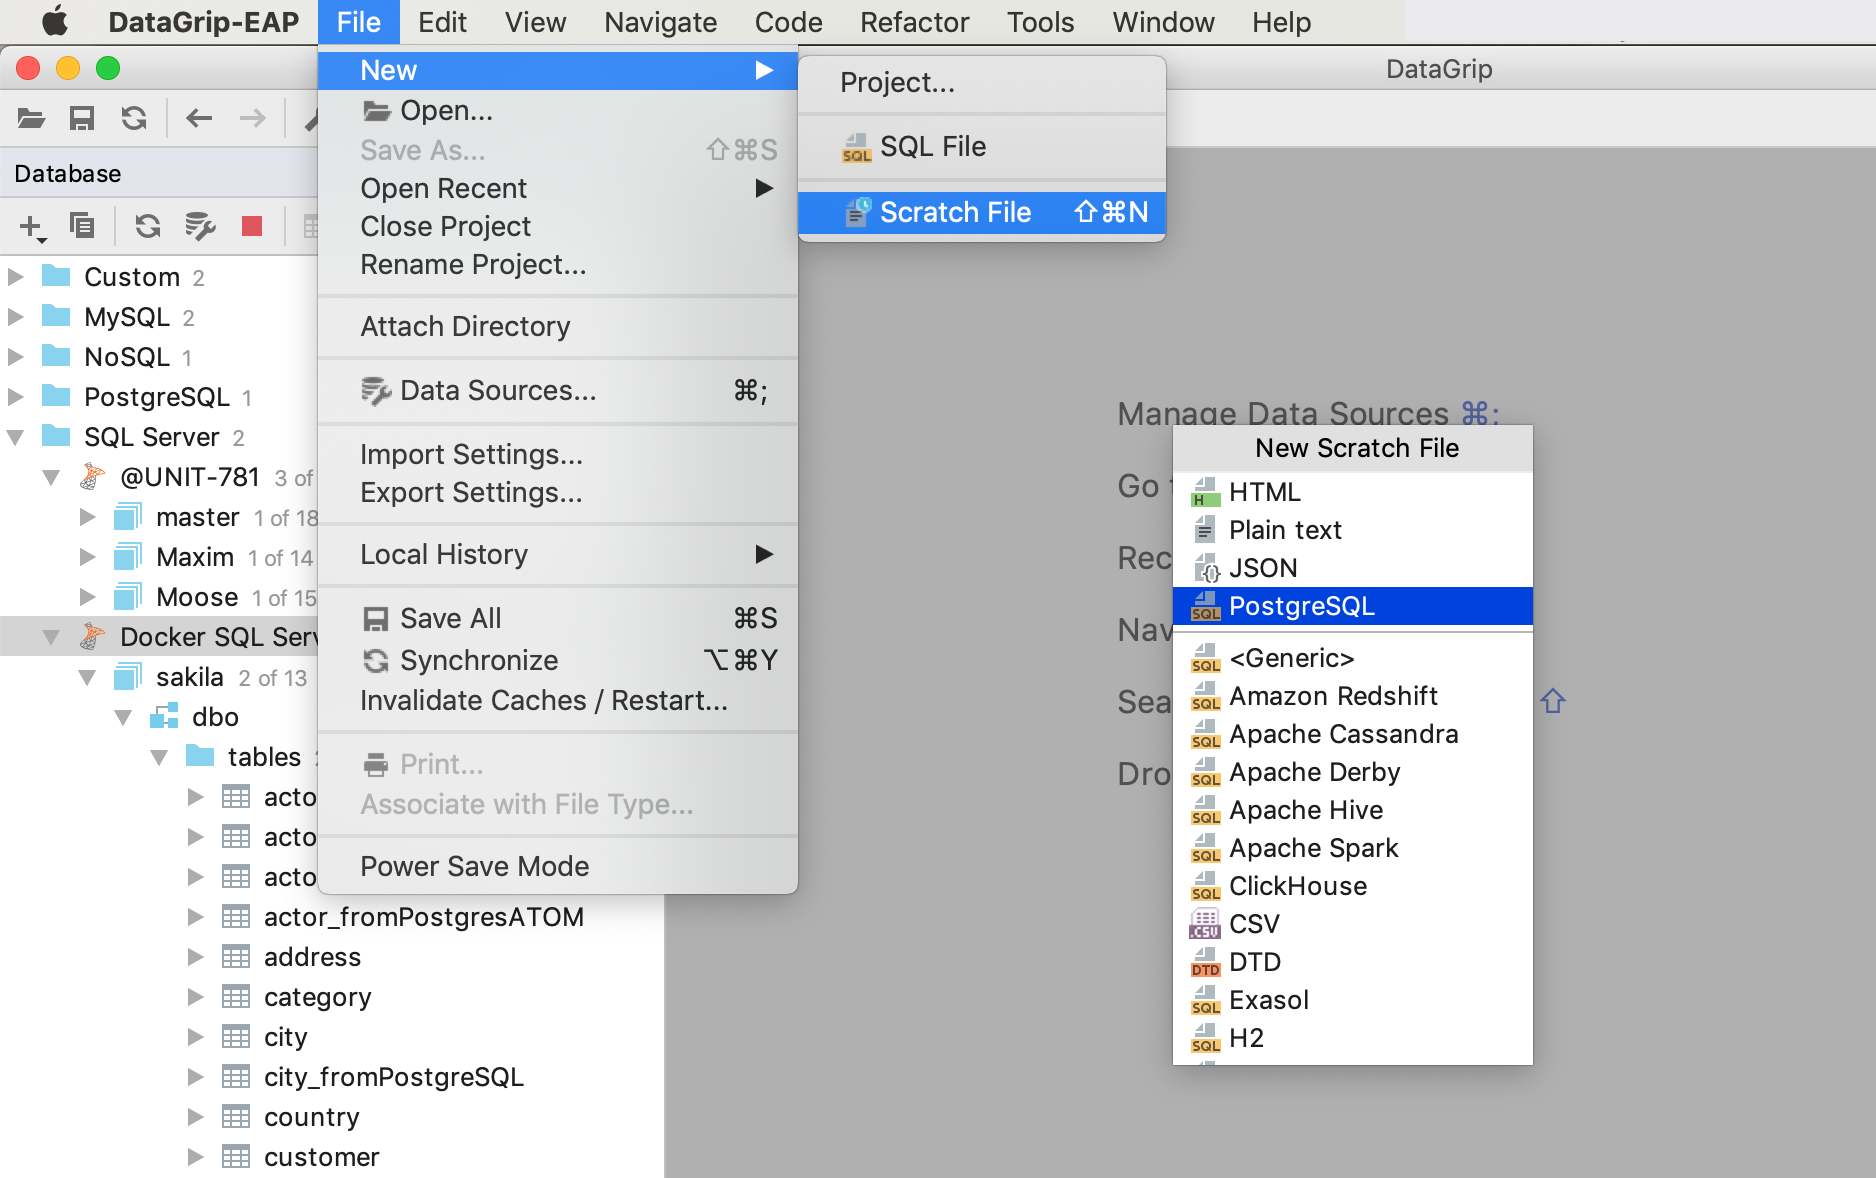
Task: Expand the PostgreSQL folder in the Database tree
Action: click(x=15, y=397)
